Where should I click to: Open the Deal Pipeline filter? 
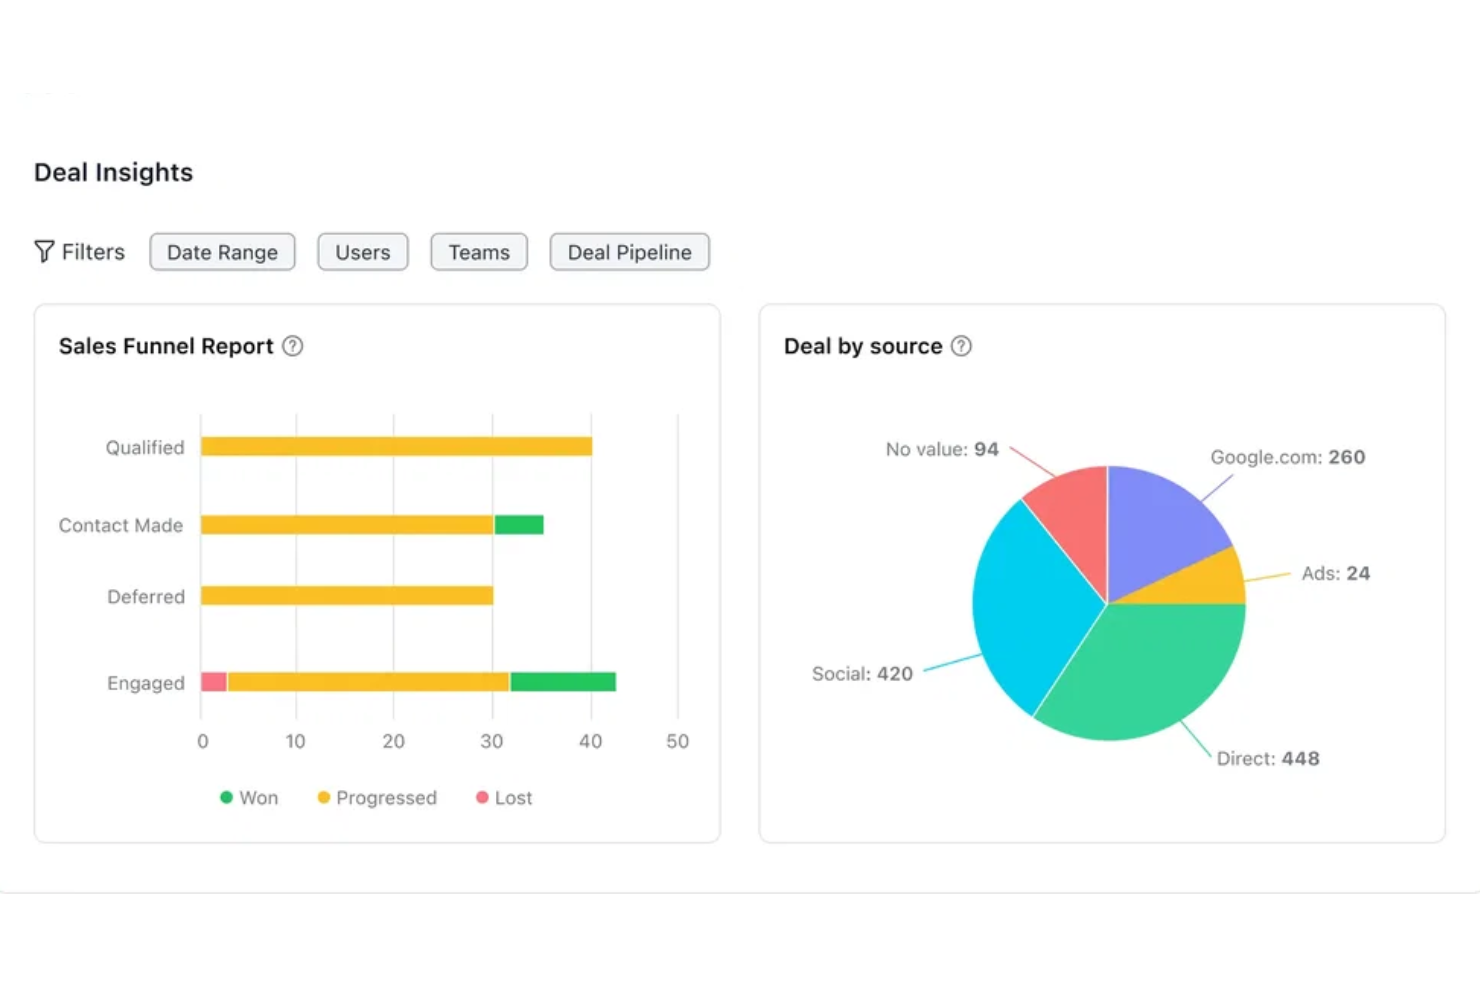630,252
